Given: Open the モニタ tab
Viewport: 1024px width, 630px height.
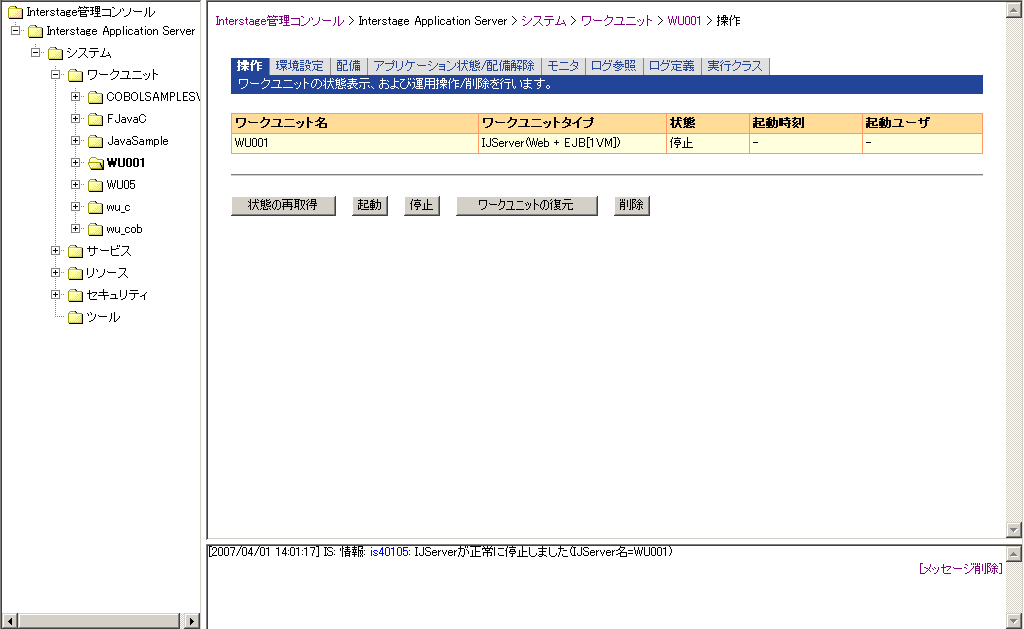Looking at the screenshot, I should pos(563,66).
